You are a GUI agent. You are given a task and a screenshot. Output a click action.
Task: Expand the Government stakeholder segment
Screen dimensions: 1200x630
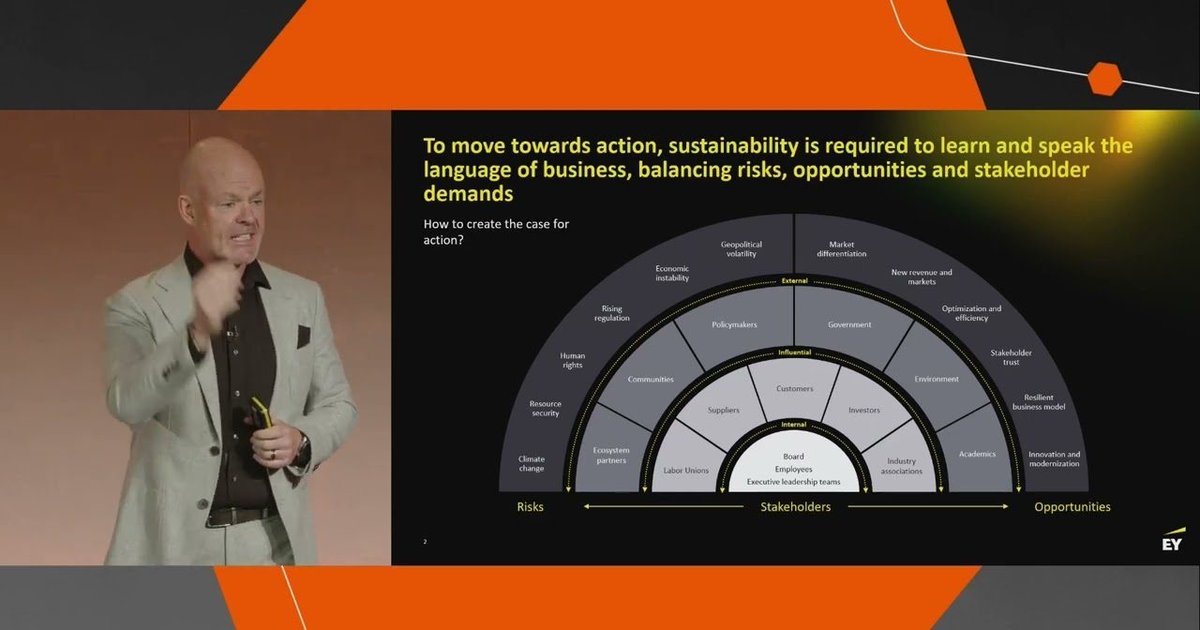848,324
